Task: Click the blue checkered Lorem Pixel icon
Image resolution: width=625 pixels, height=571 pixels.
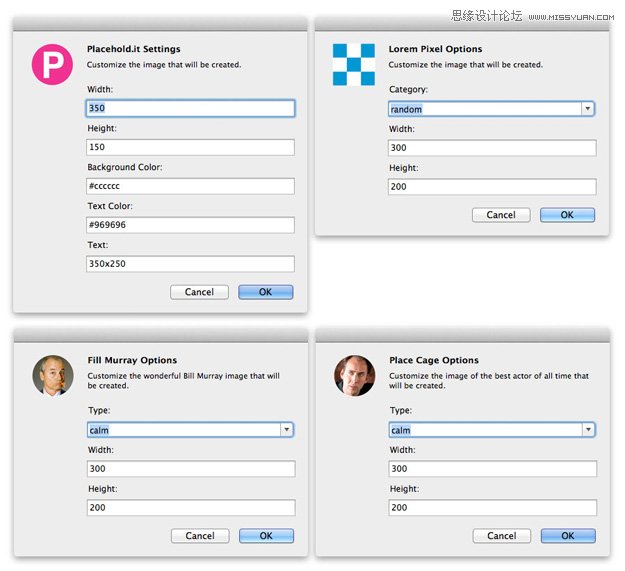Action: coord(354,65)
